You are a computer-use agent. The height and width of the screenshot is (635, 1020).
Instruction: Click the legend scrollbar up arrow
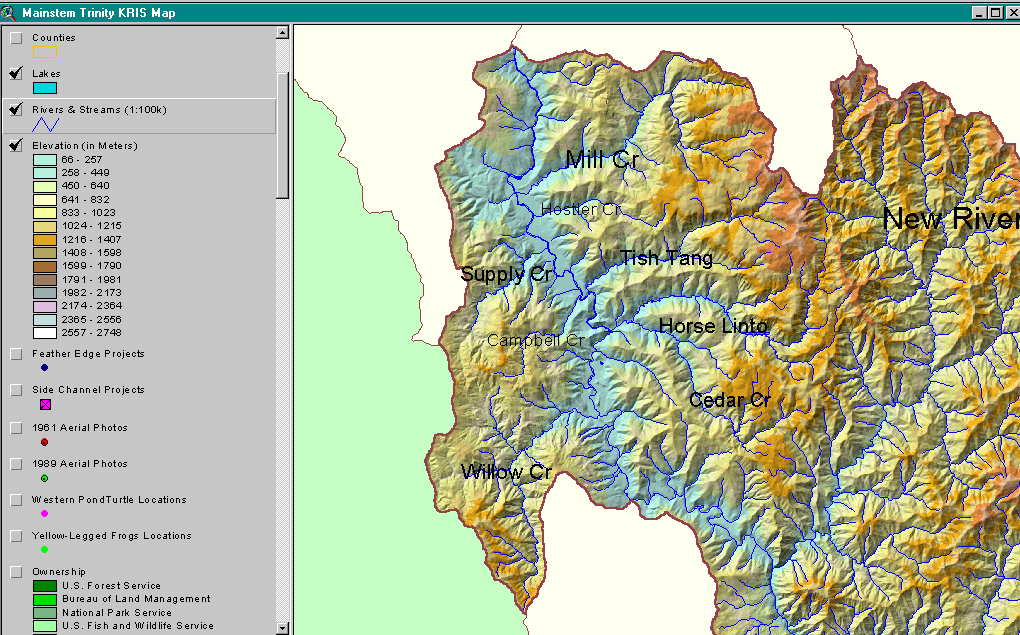(x=282, y=33)
